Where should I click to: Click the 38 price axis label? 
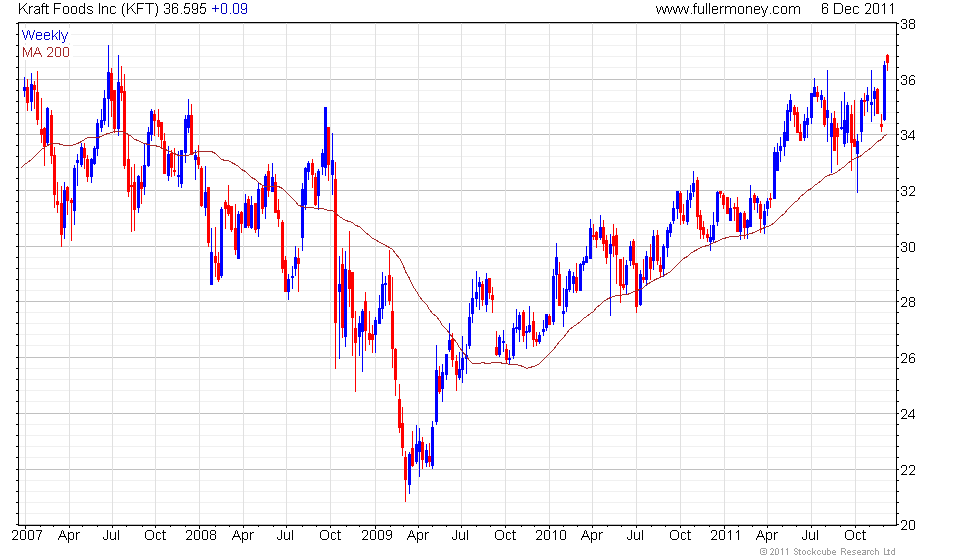pos(908,24)
